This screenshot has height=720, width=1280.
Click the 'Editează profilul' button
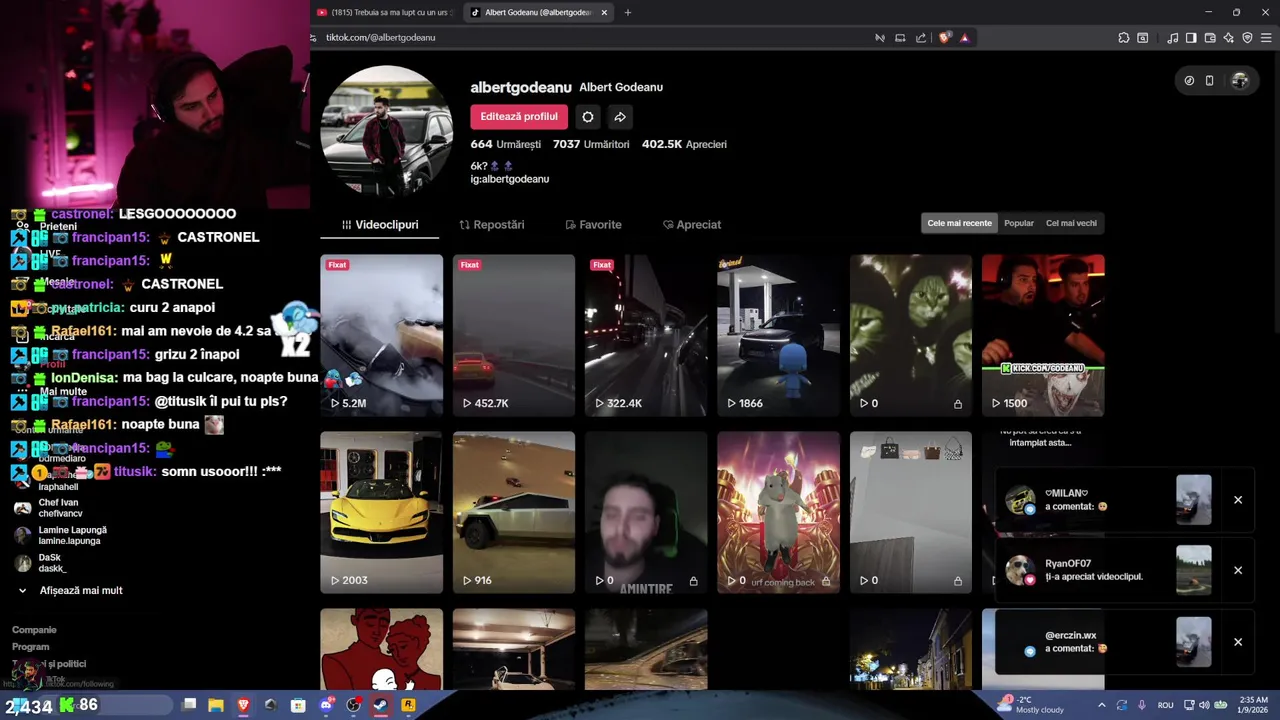coord(519,117)
